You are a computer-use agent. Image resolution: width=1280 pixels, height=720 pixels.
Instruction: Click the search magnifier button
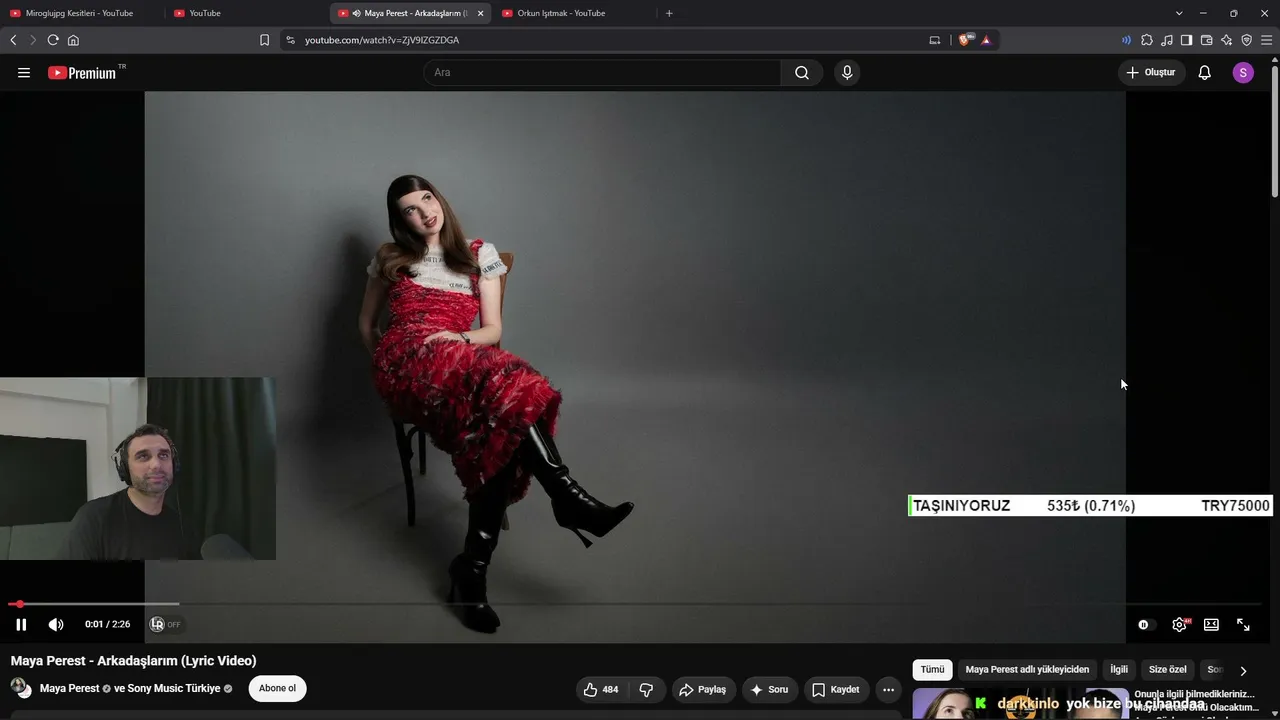pyautogui.click(x=802, y=73)
